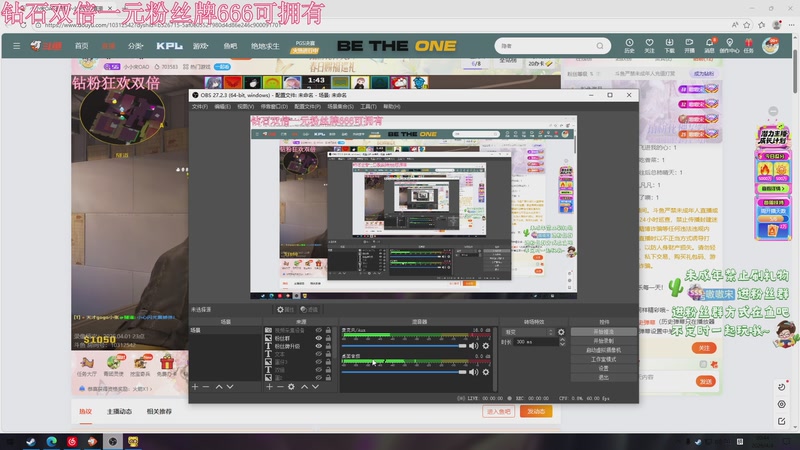Open Steam from the Windows taskbar
Screen dimensions: 800x450
(31, 442)
